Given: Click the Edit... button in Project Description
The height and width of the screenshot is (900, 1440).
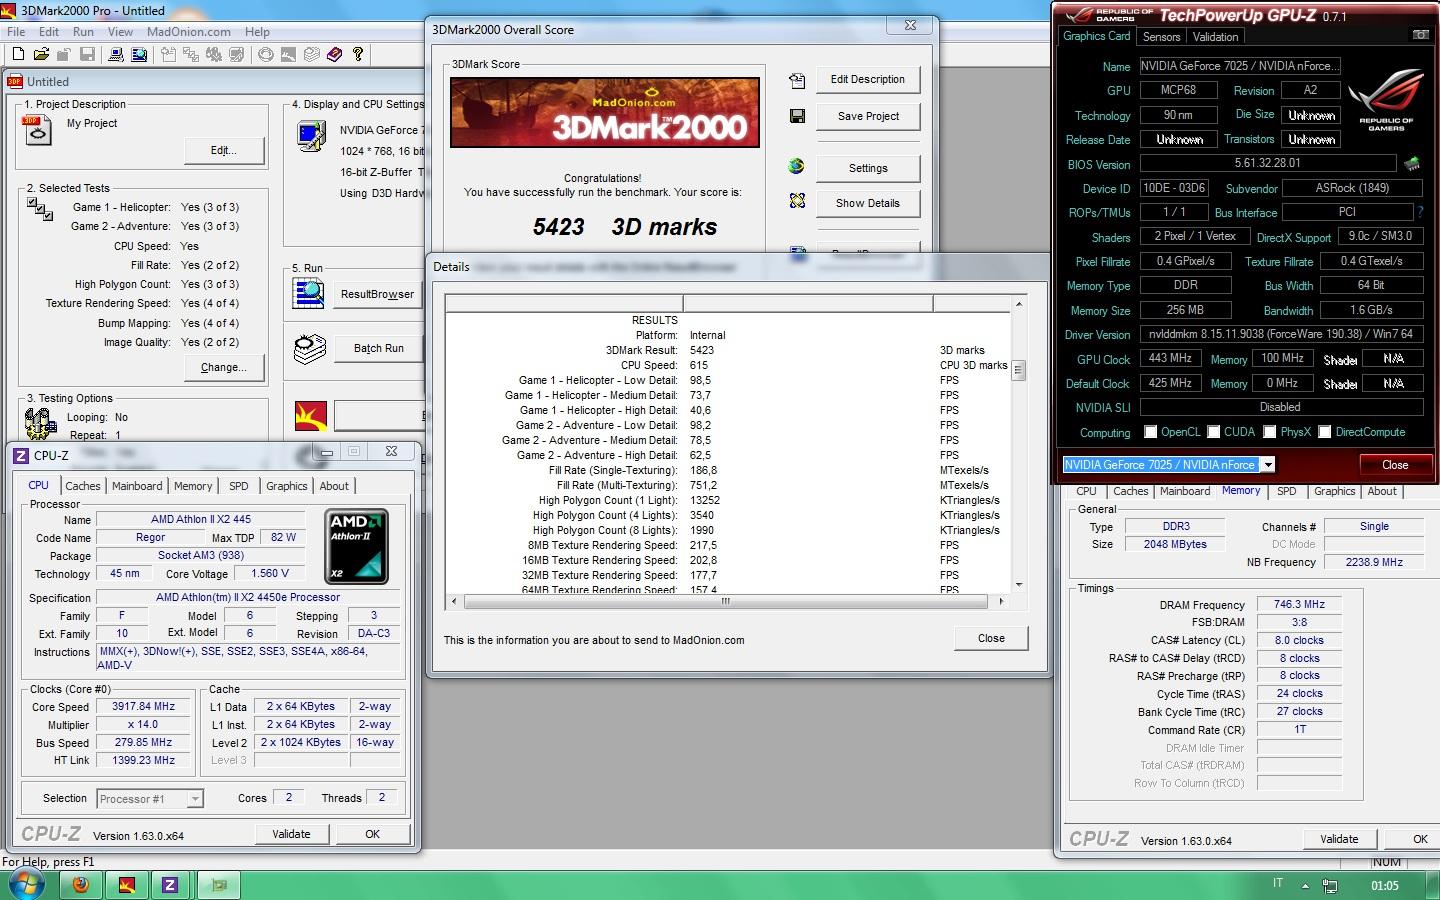Looking at the screenshot, I should (224, 150).
